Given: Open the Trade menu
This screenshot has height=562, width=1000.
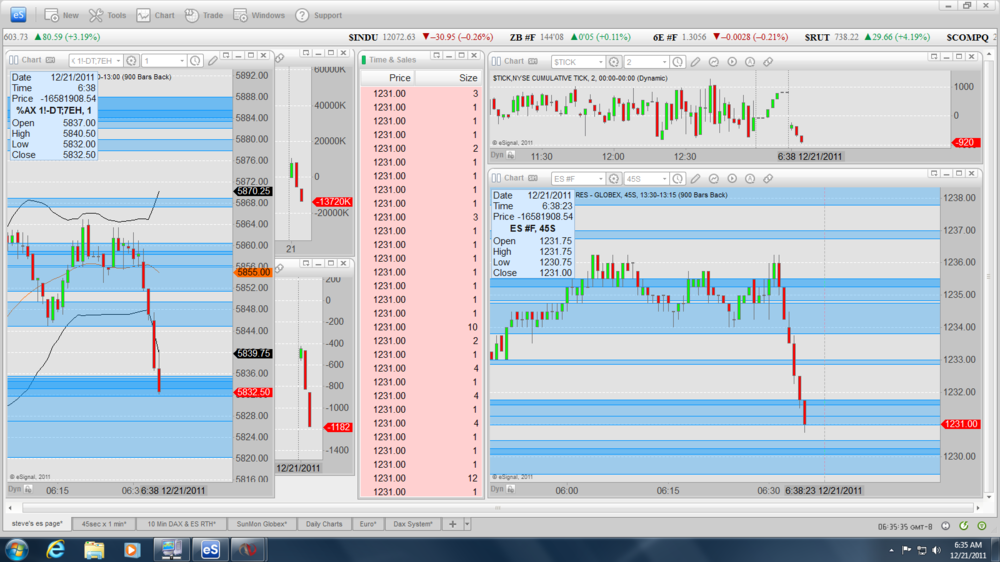Looking at the screenshot, I should (x=203, y=15).
